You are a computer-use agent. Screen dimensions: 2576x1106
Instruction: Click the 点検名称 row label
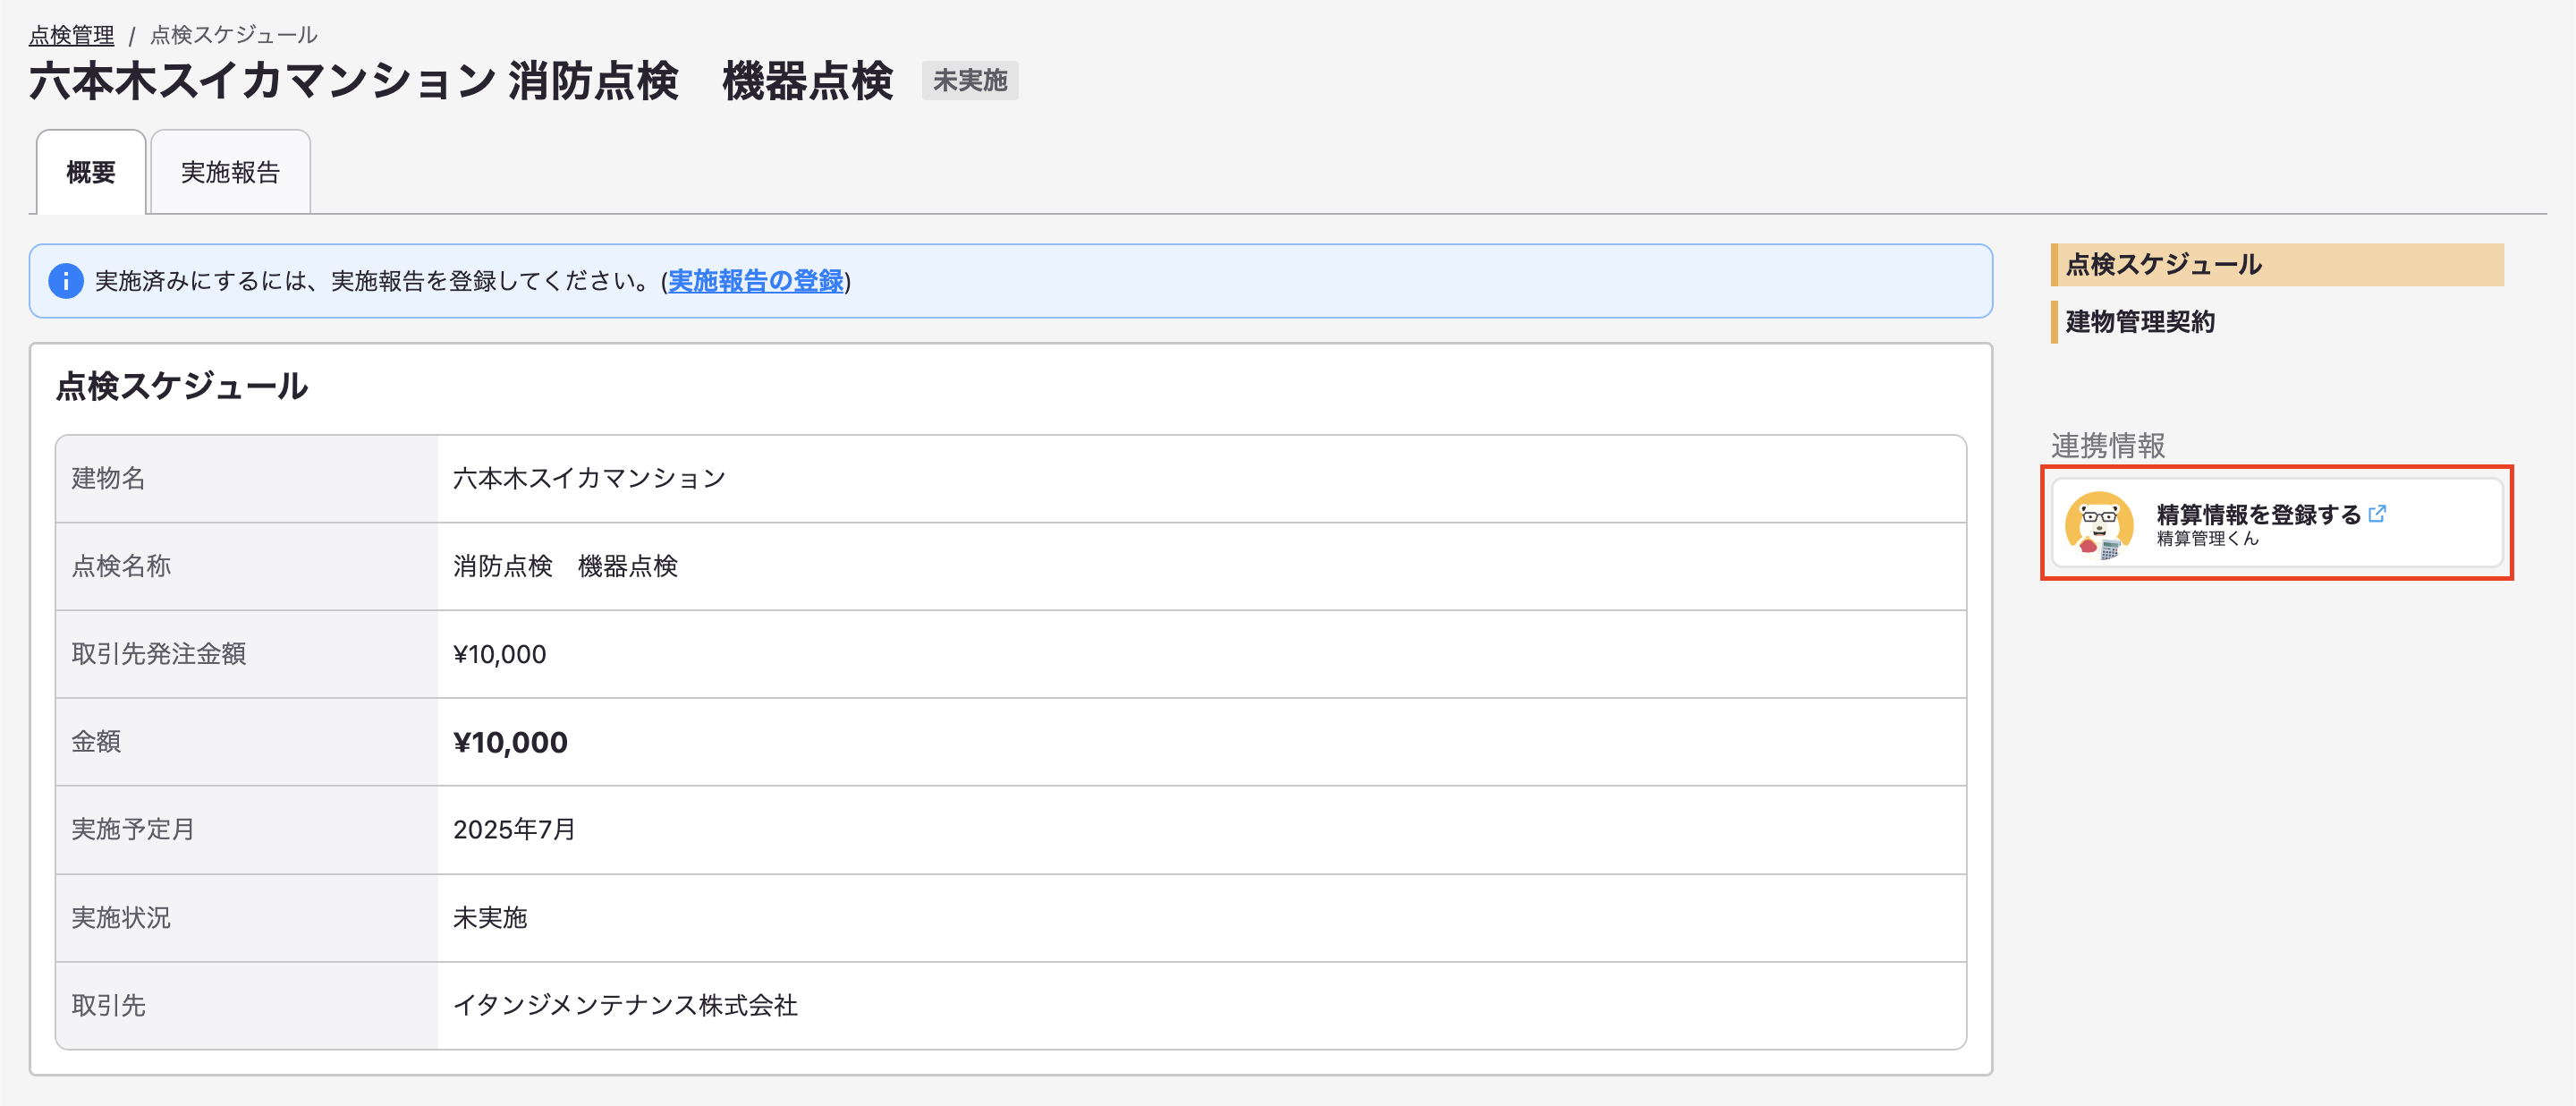(x=121, y=566)
